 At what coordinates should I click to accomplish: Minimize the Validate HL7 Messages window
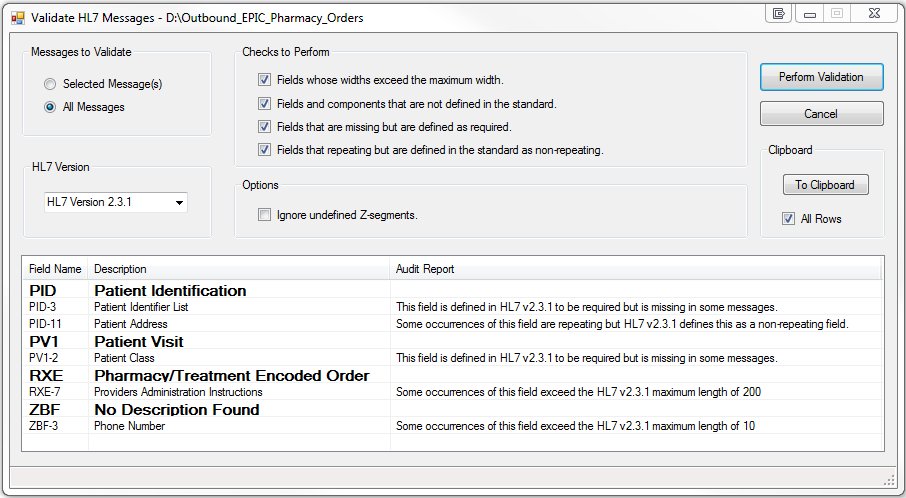pyautogui.click(x=810, y=13)
